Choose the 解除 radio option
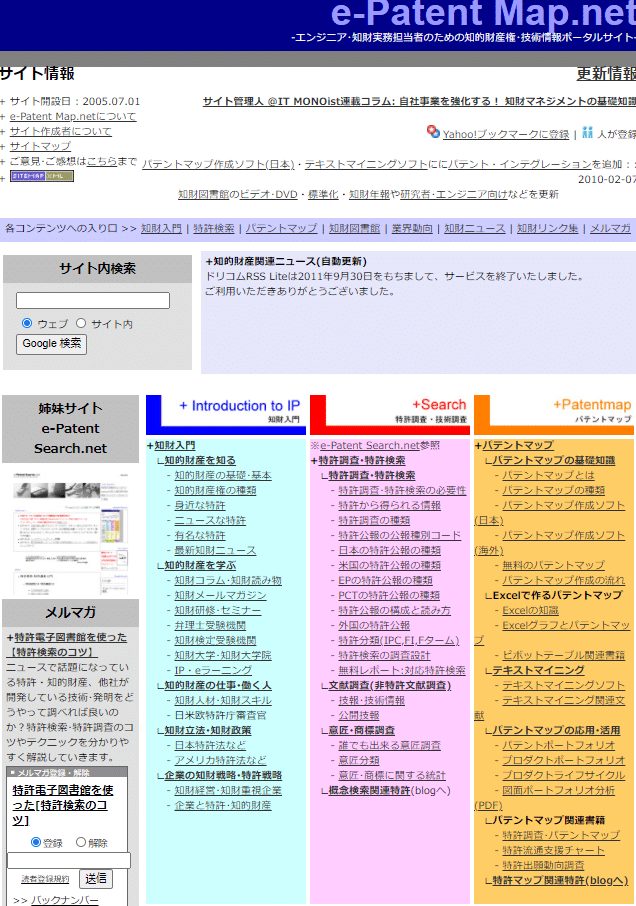636x906 pixels. [x=81, y=842]
